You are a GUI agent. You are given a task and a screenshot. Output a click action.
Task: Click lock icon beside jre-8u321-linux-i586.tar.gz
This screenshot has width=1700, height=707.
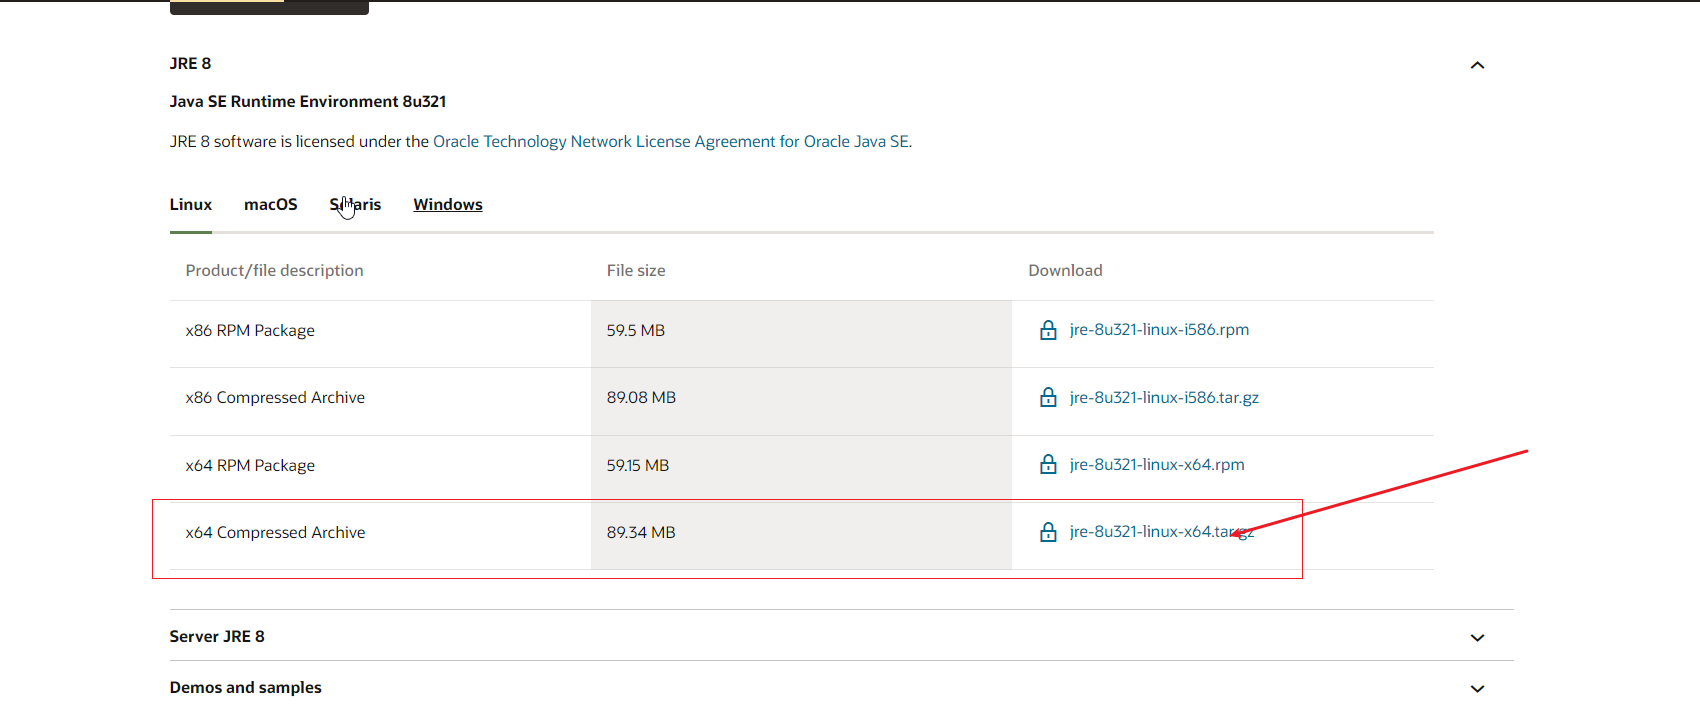tap(1048, 397)
